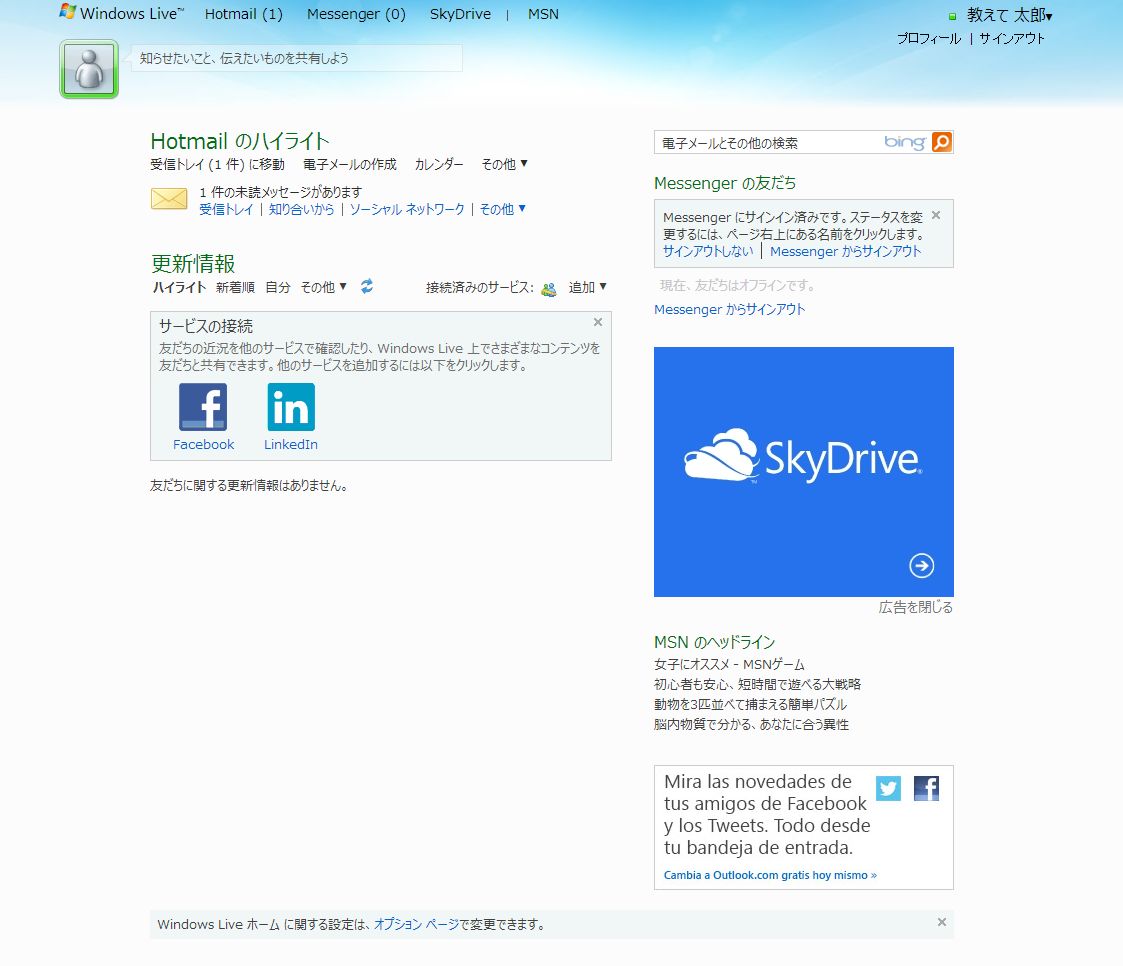Connect the Facebook service icon
Screen dimensions: 1123x966
click(x=203, y=406)
